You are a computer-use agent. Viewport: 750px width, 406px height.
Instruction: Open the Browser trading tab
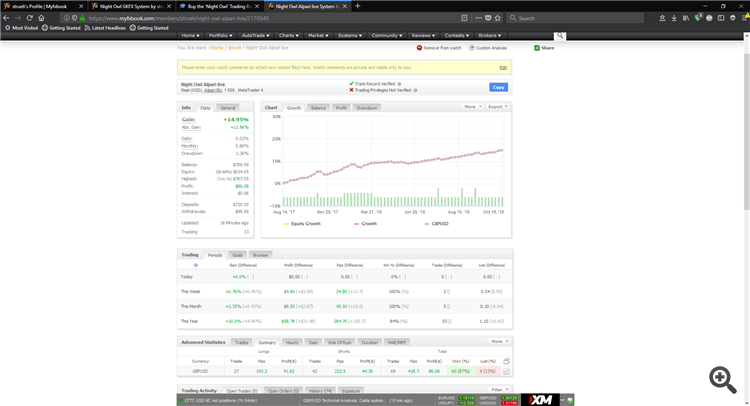(260, 255)
